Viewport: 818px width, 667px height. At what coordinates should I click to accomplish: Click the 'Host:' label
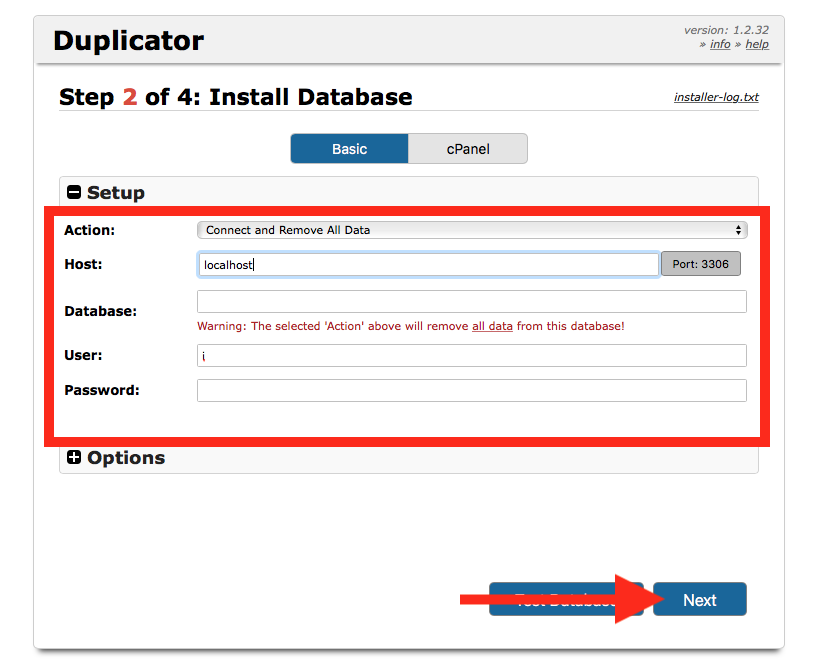[83, 264]
